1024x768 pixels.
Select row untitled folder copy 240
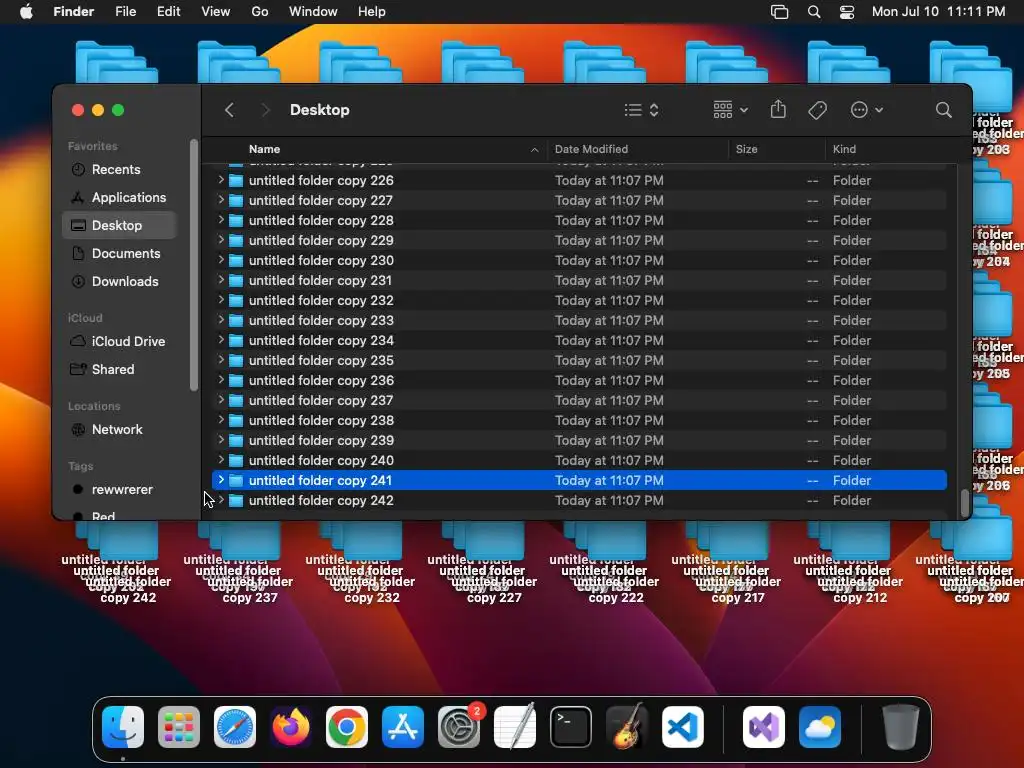click(x=579, y=460)
